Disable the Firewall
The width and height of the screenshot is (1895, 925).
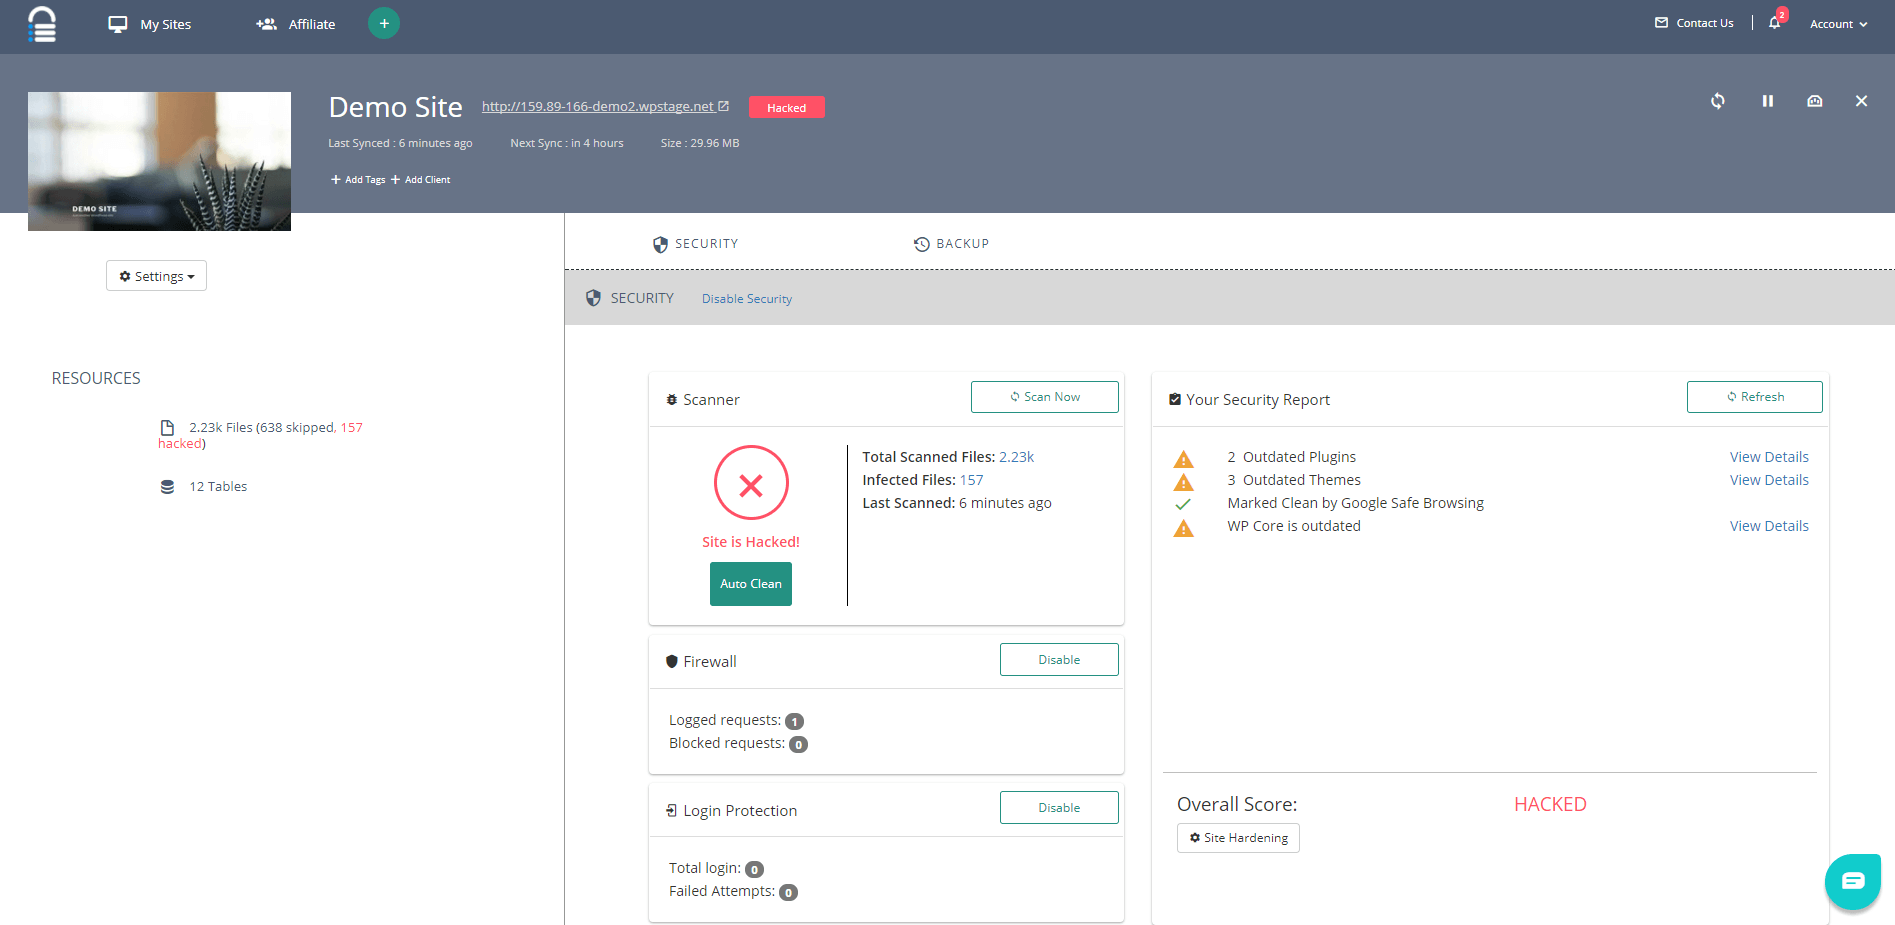pyautogui.click(x=1058, y=660)
